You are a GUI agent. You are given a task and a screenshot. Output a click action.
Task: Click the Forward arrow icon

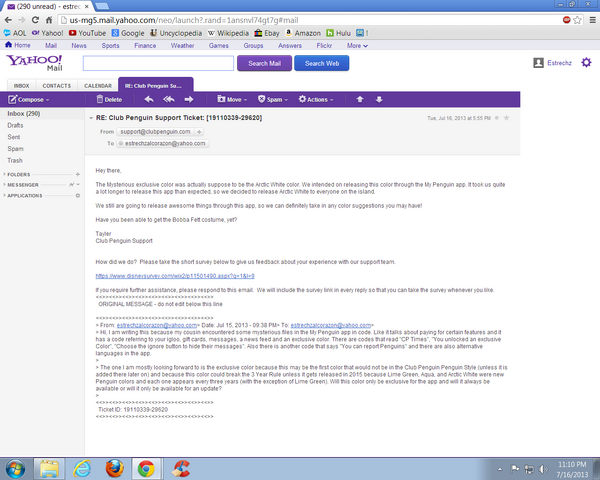[x=189, y=100]
